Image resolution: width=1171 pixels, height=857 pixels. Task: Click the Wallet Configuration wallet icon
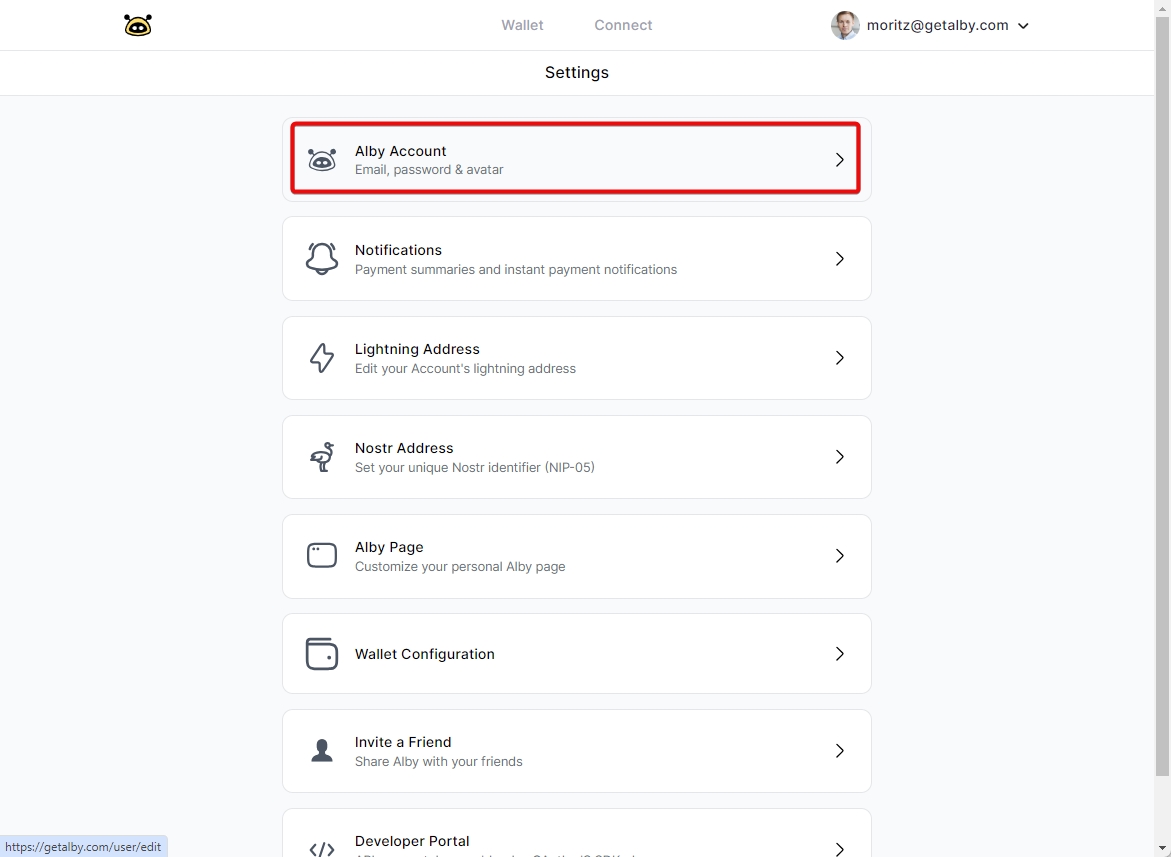[x=322, y=654]
